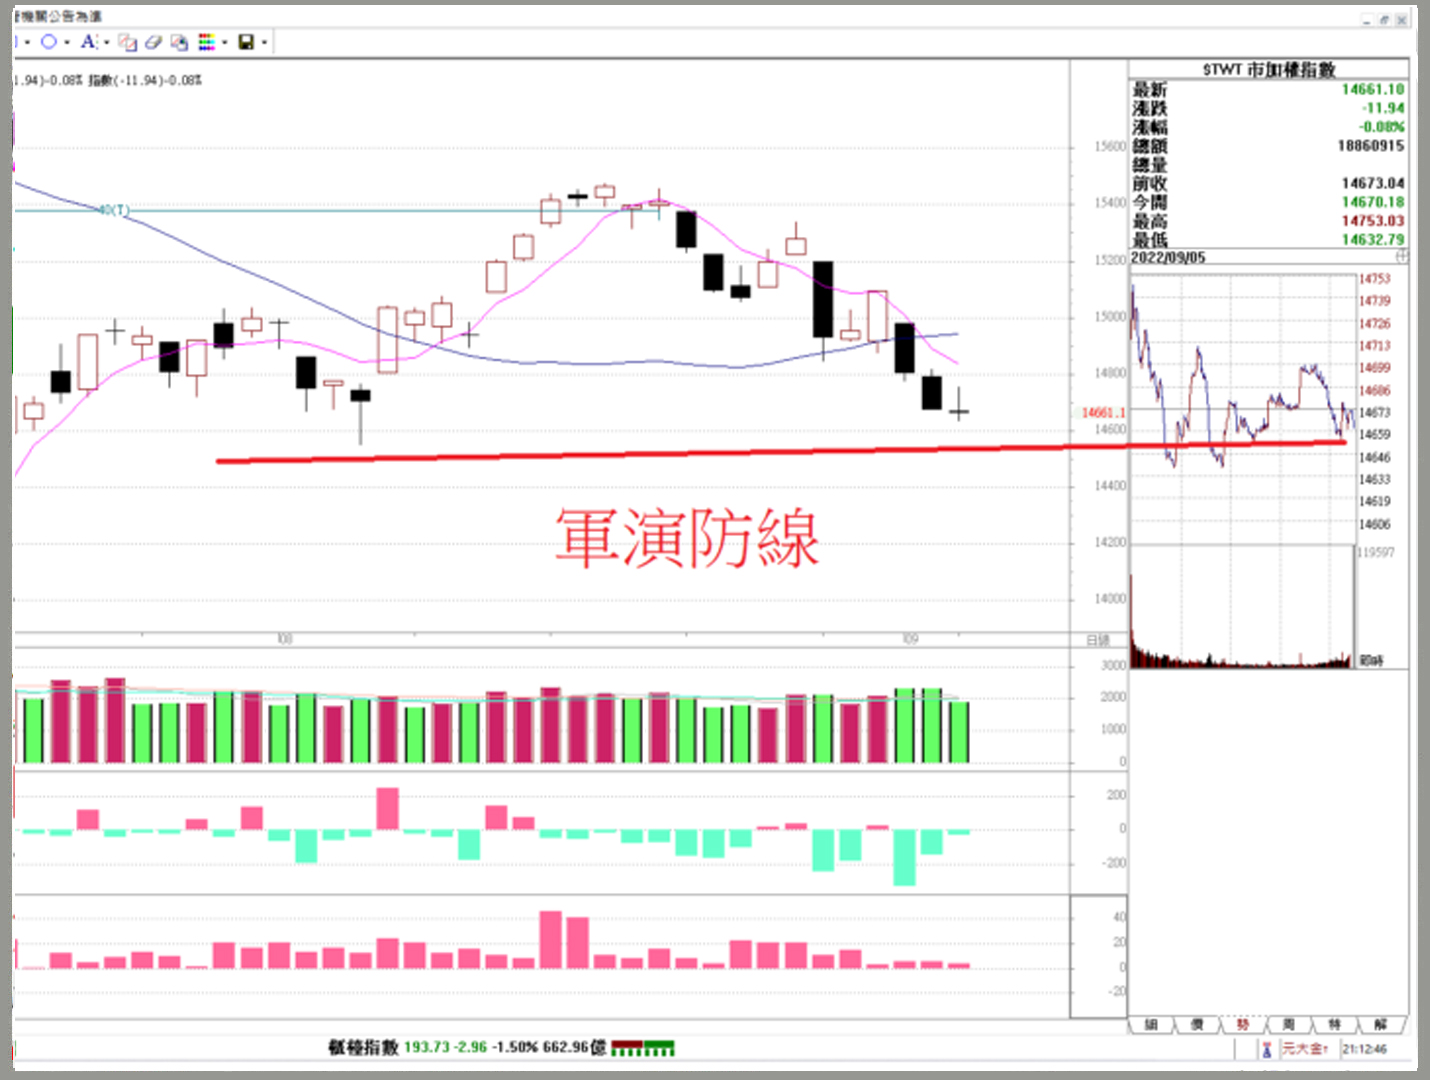The width and height of the screenshot is (1430, 1080).
Task: Click the connection status tower icon
Action: click(1266, 1049)
